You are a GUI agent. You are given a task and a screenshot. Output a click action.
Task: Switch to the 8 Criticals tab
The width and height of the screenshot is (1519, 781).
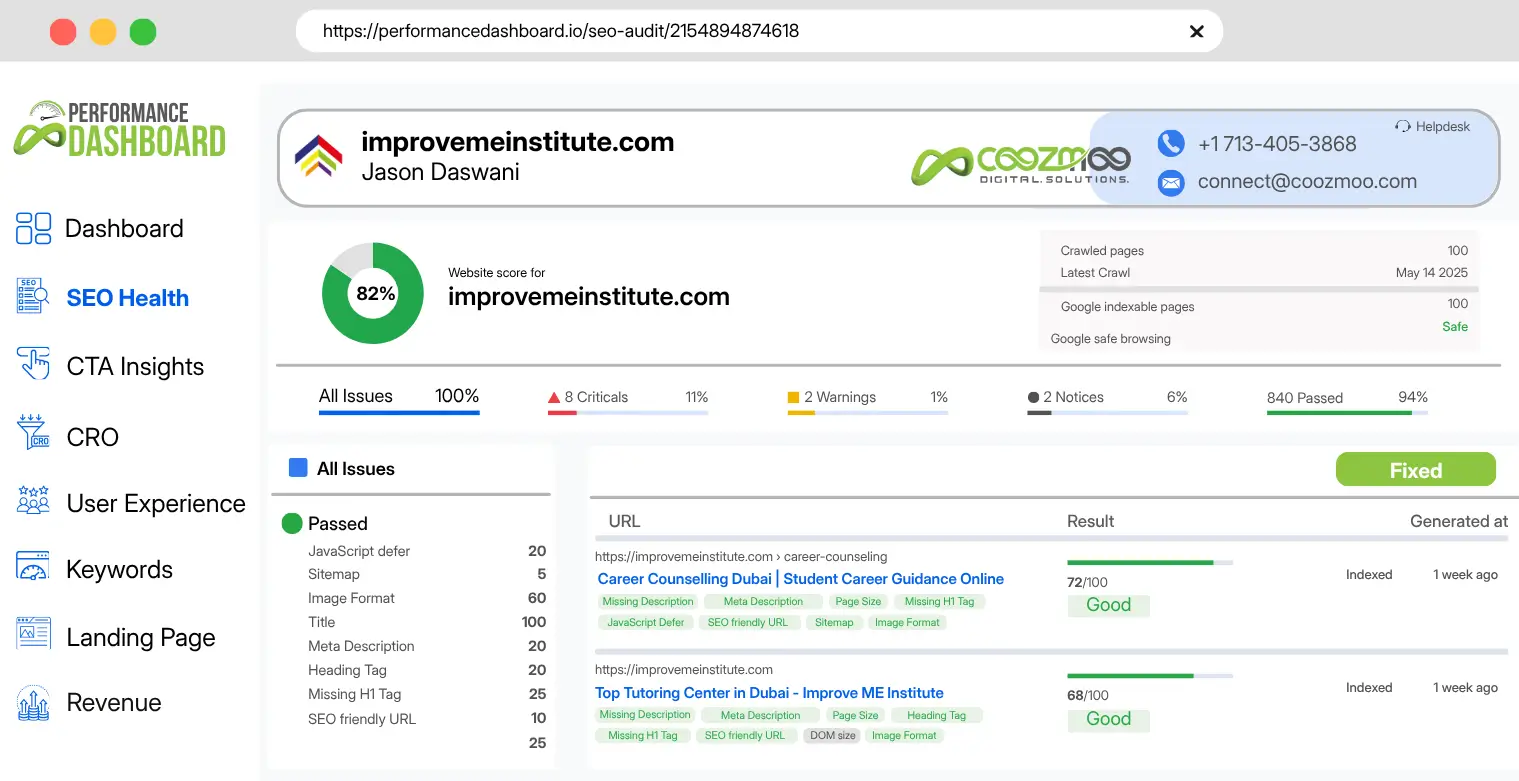point(628,399)
